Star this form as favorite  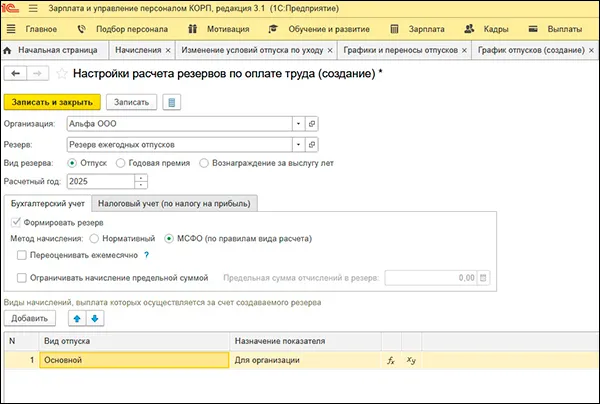coord(63,73)
